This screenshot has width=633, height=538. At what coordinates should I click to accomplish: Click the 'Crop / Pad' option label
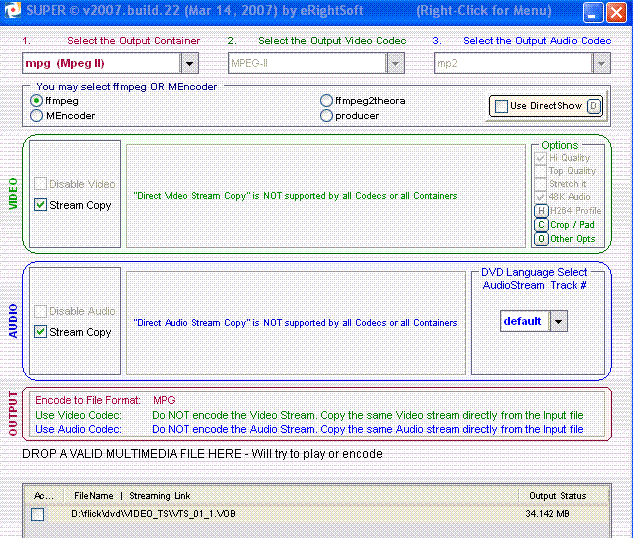[x=572, y=225]
